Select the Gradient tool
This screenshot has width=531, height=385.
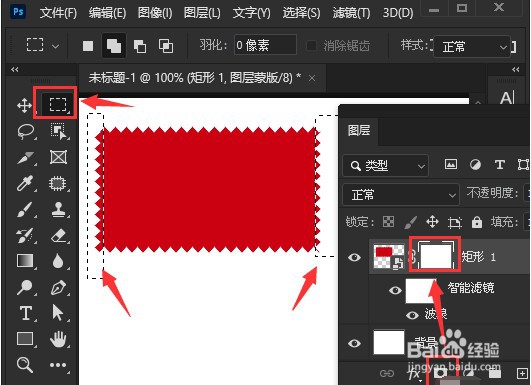point(25,261)
